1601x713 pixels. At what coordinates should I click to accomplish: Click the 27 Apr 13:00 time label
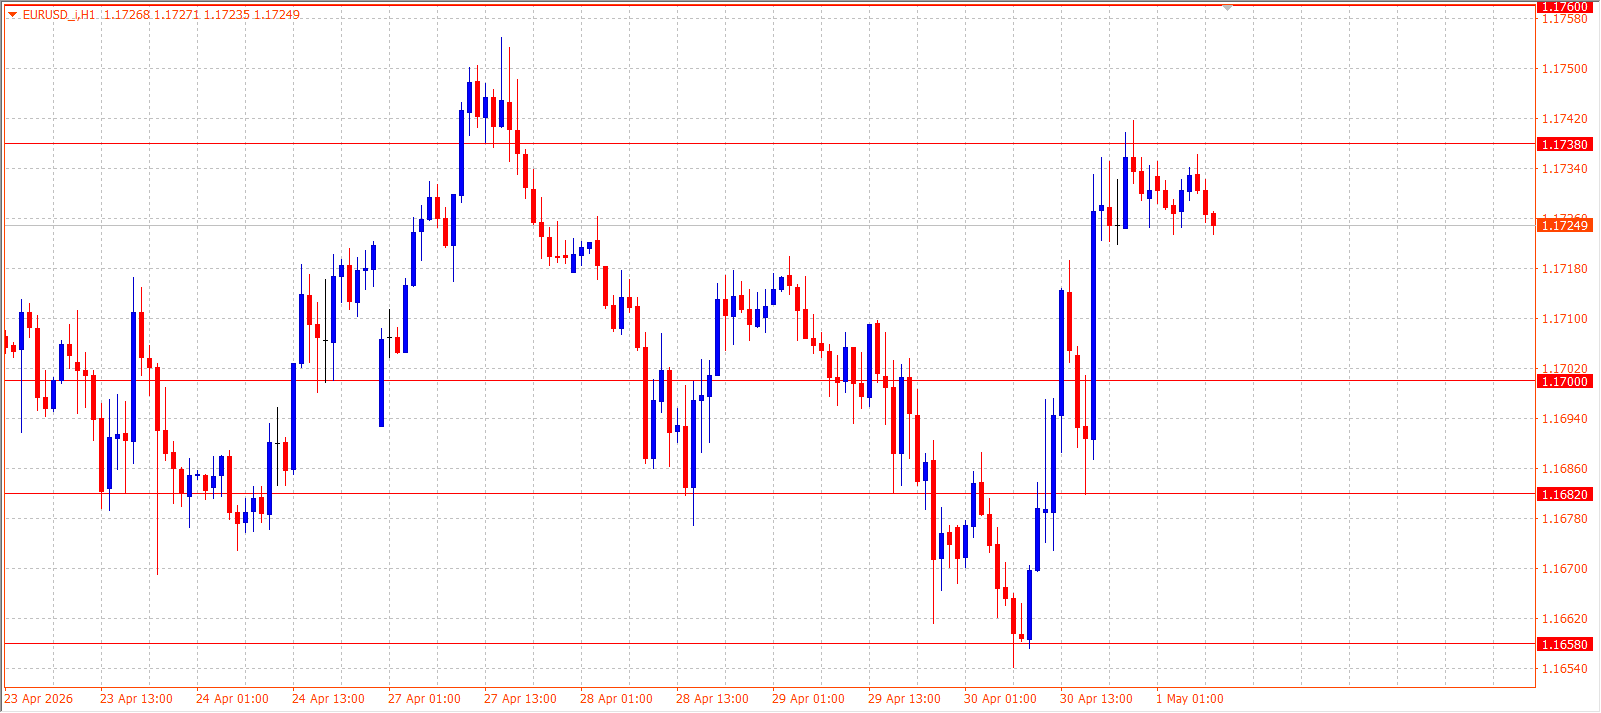pyautogui.click(x=520, y=699)
